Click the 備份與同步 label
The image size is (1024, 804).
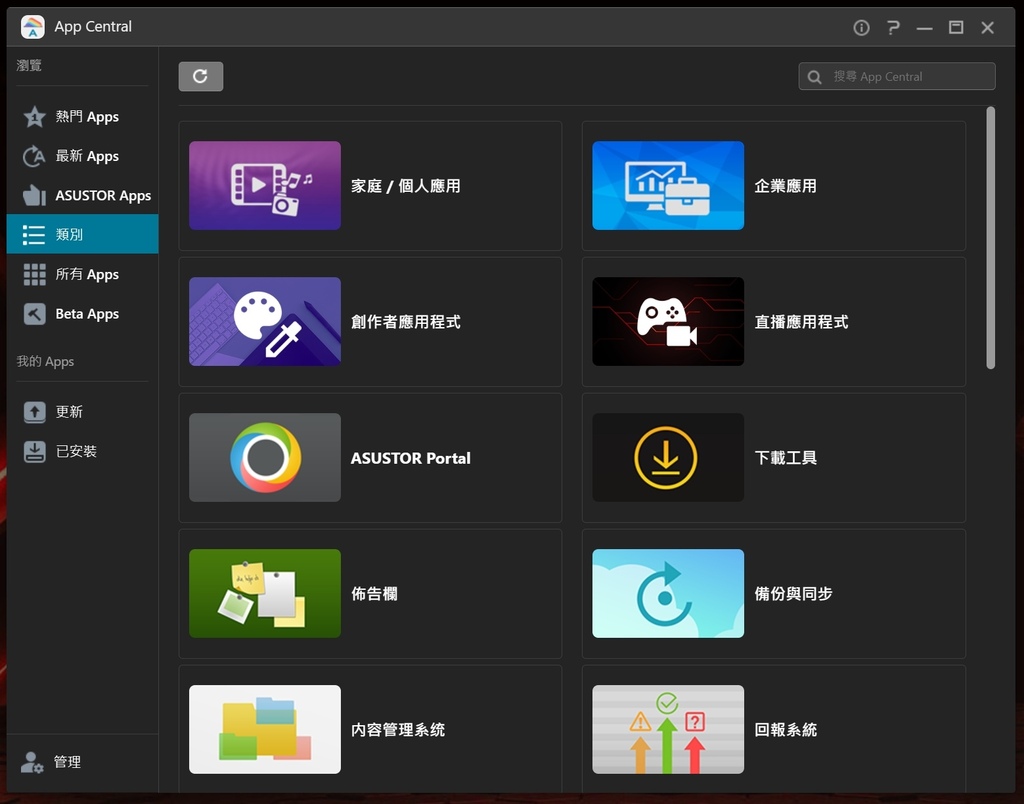click(793, 594)
